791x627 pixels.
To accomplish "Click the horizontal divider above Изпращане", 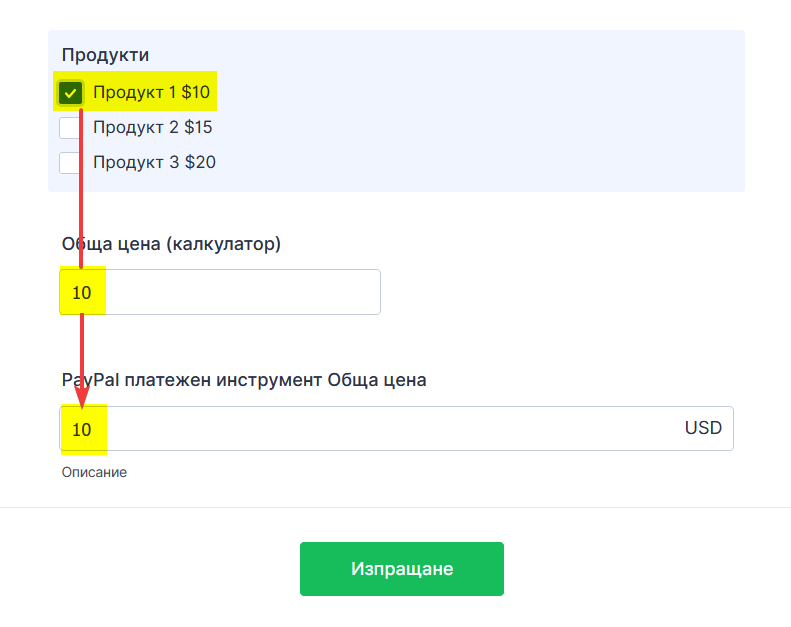I will [x=395, y=507].
